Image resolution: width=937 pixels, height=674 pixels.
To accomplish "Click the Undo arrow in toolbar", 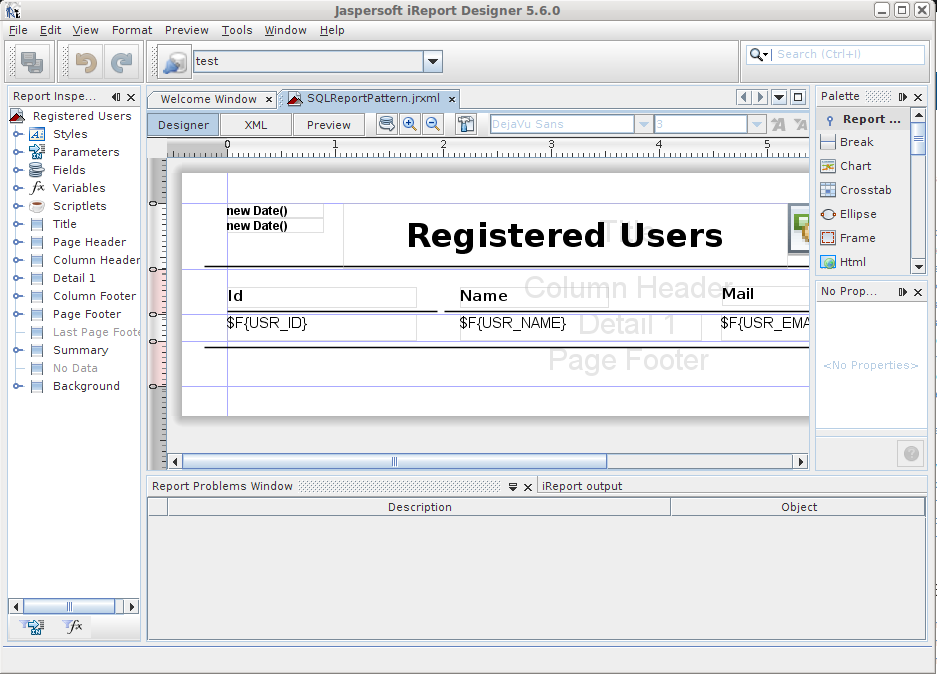I will click(86, 62).
